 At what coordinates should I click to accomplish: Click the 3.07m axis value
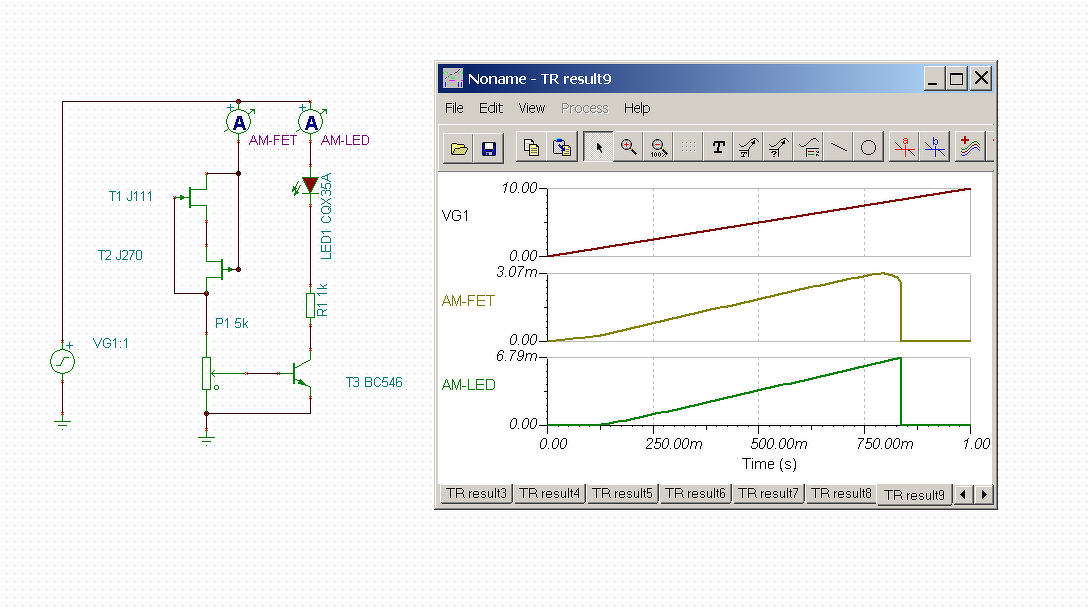(516, 272)
